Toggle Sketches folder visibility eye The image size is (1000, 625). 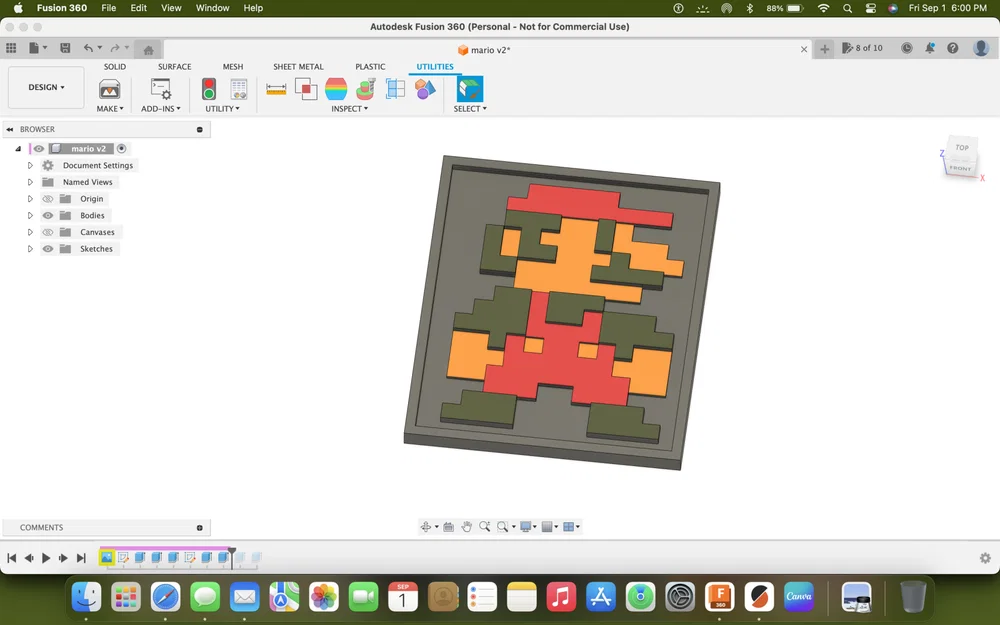click(48, 249)
